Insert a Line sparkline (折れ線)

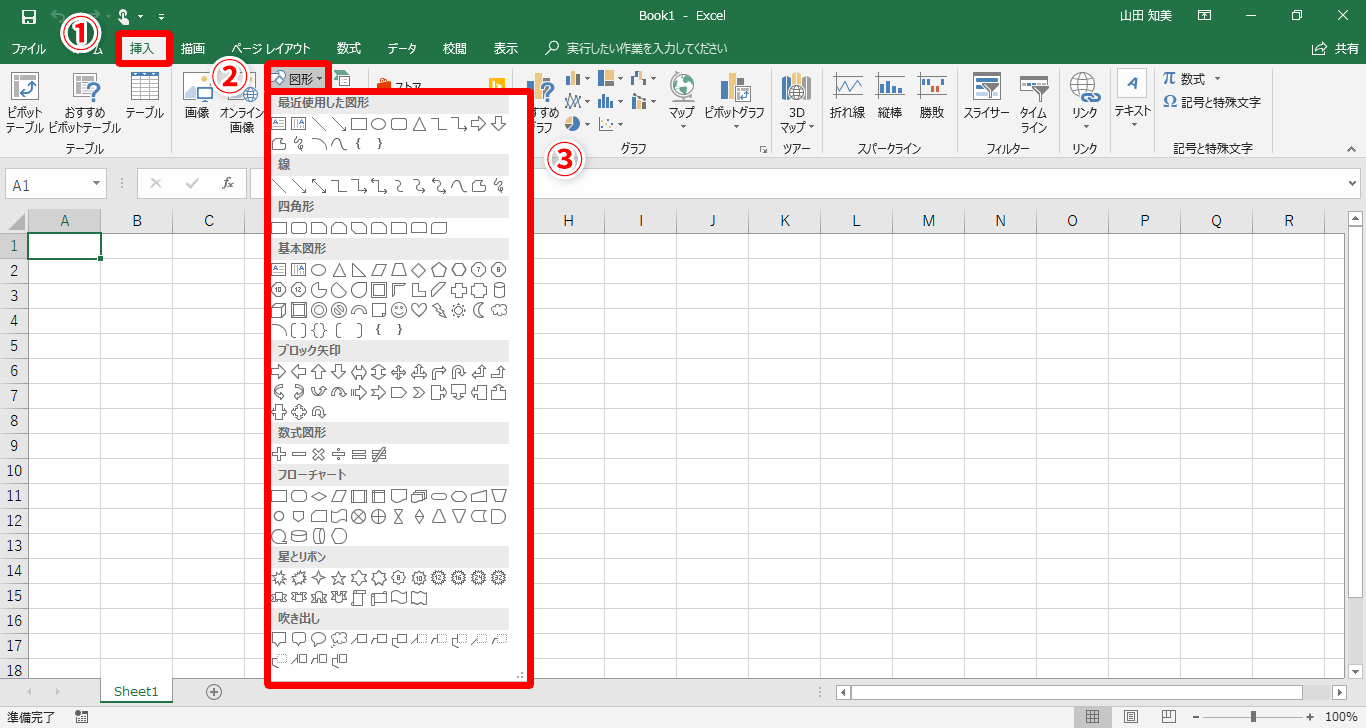point(848,97)
